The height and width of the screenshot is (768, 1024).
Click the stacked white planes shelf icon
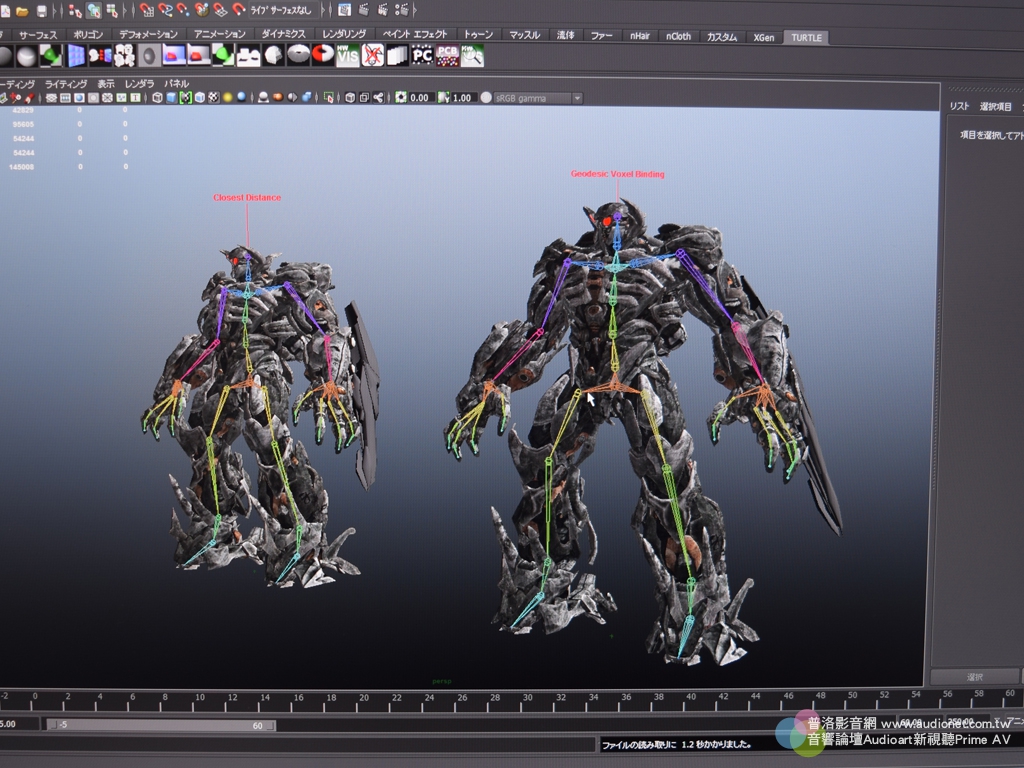(398, 56)
